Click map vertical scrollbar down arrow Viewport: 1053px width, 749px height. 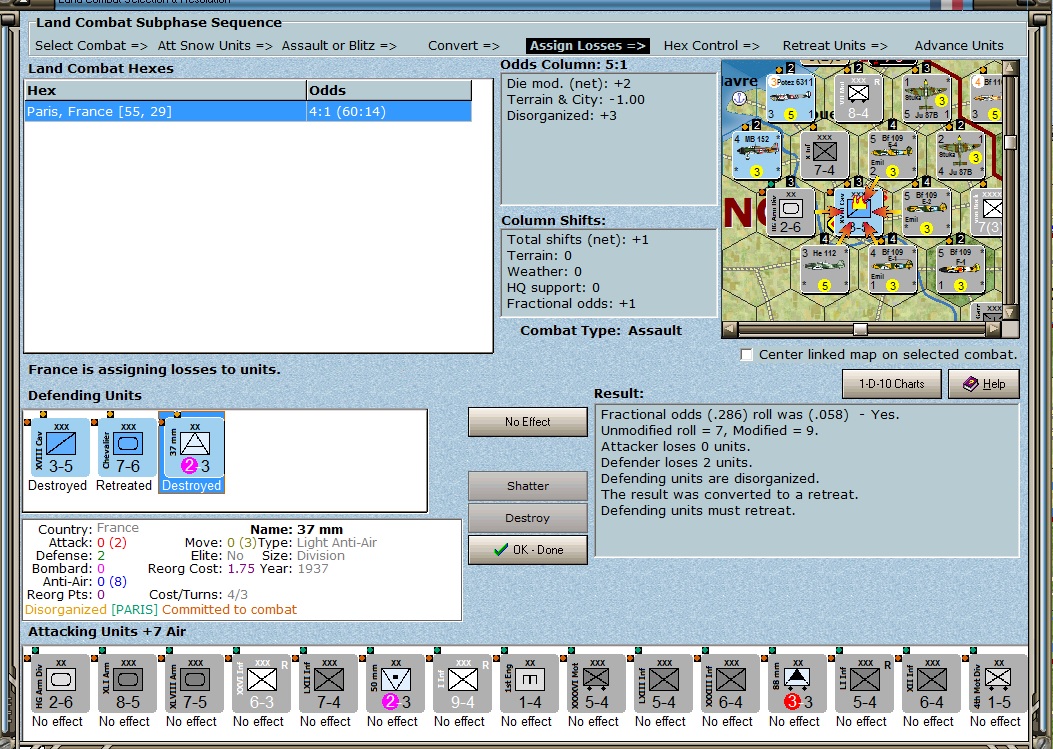tap(1010, 314)
